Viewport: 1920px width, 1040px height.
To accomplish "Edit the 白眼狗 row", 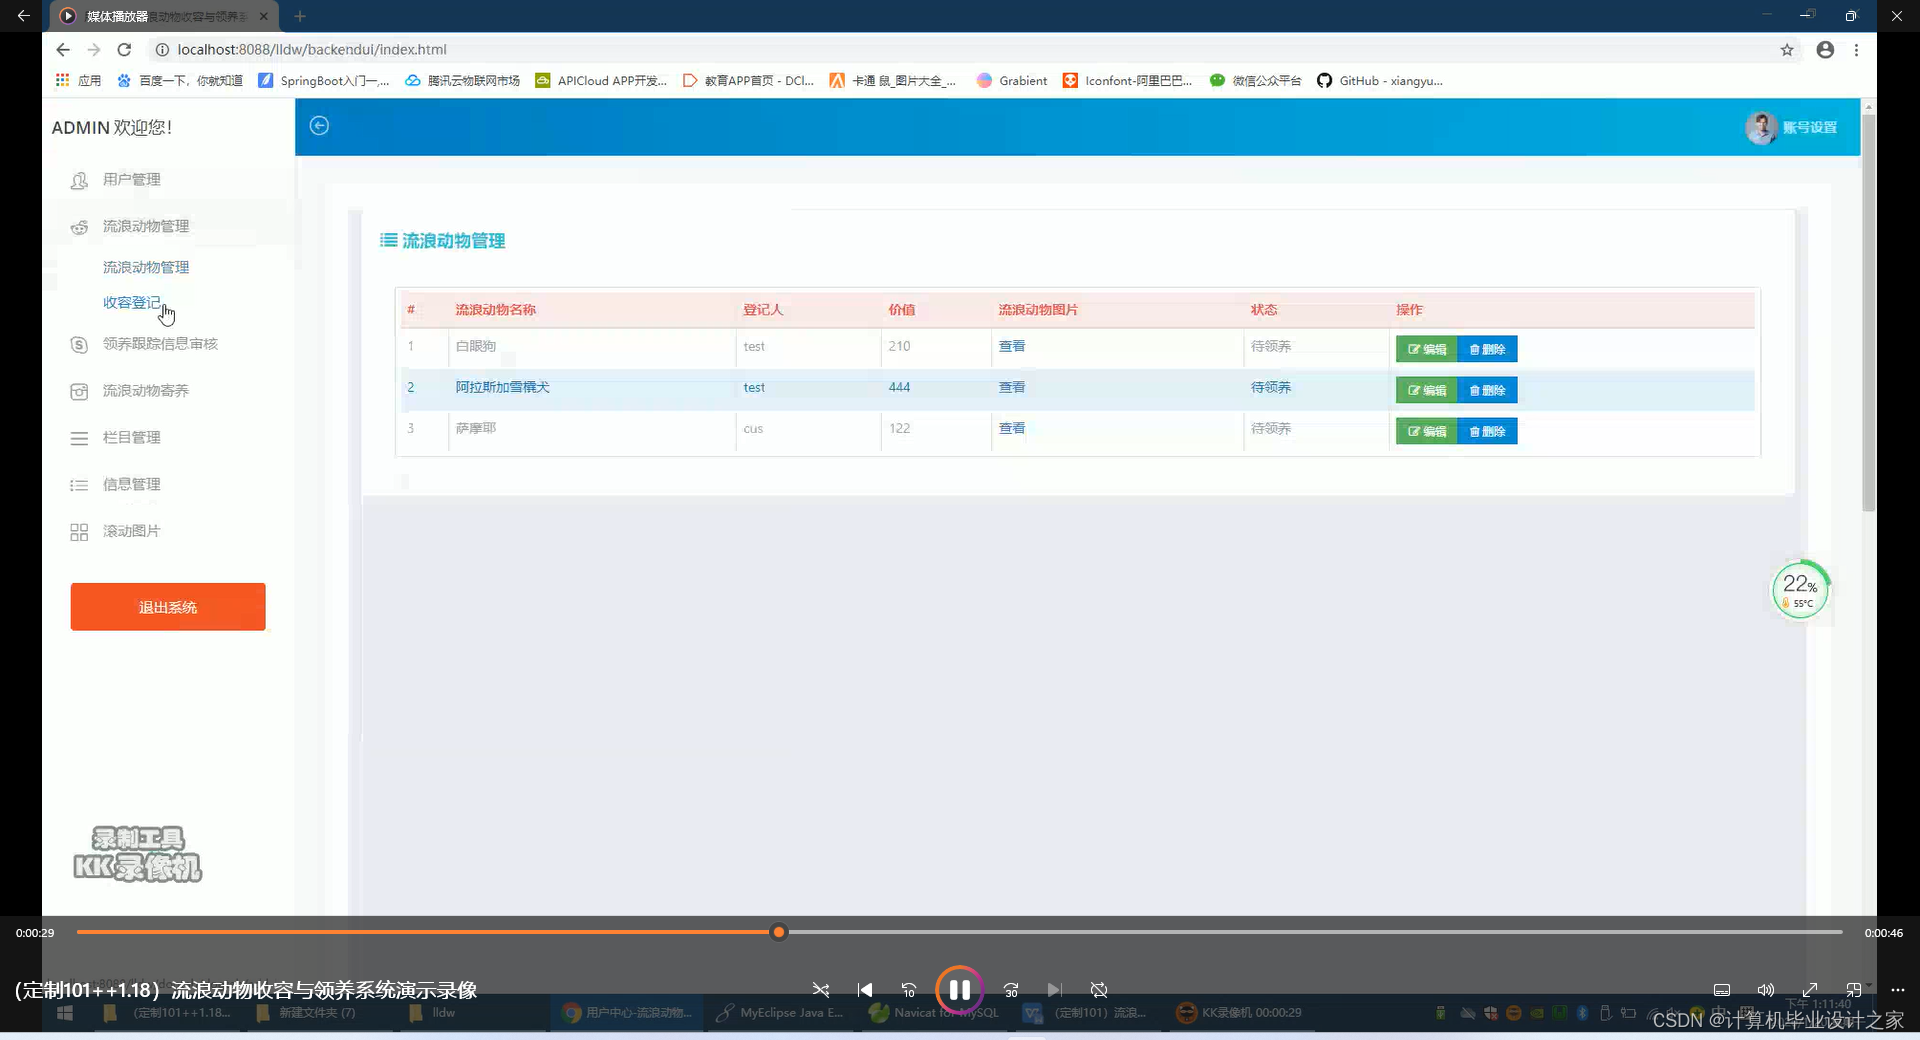I will point(1427,349).
